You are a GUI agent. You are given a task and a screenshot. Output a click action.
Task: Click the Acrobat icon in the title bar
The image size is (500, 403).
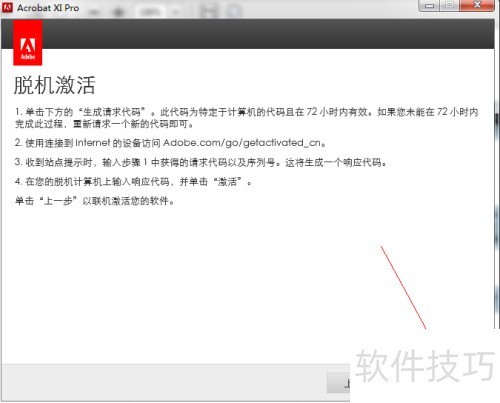pyautogui.click(x=7, y=7)
